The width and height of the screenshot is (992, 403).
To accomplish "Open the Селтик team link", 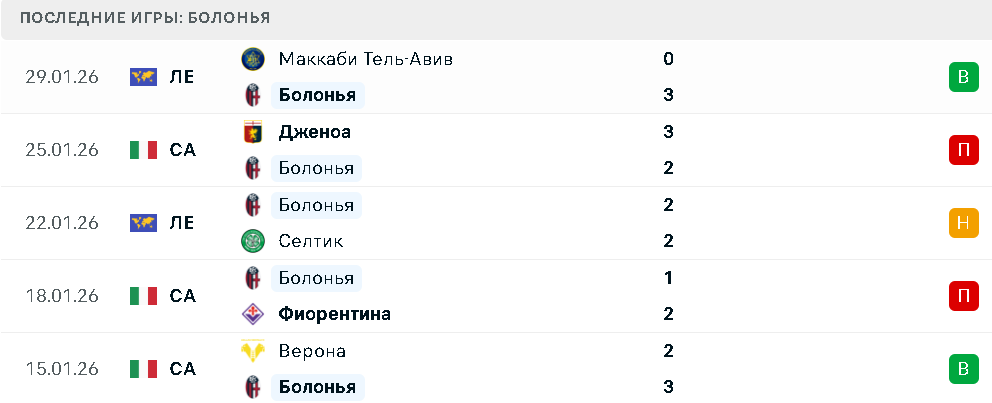I will [311, 241].
